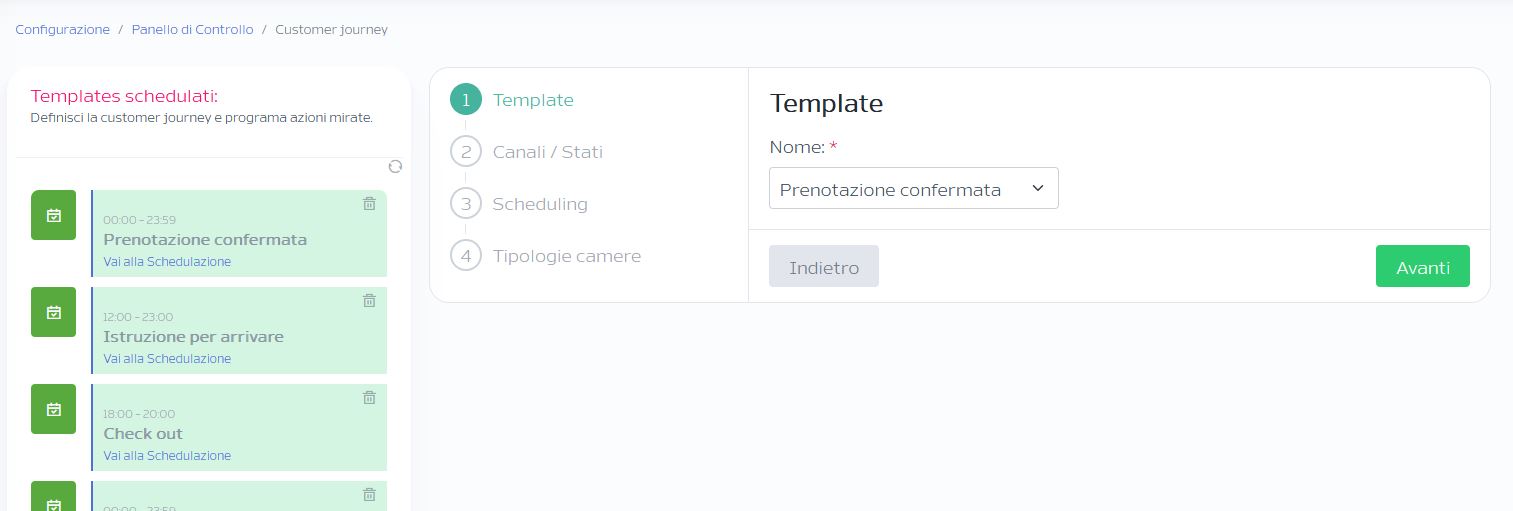The image size is (1513, 511).
Task: Open Configurazione breadcrumb link
Action: tap(63, 30)
